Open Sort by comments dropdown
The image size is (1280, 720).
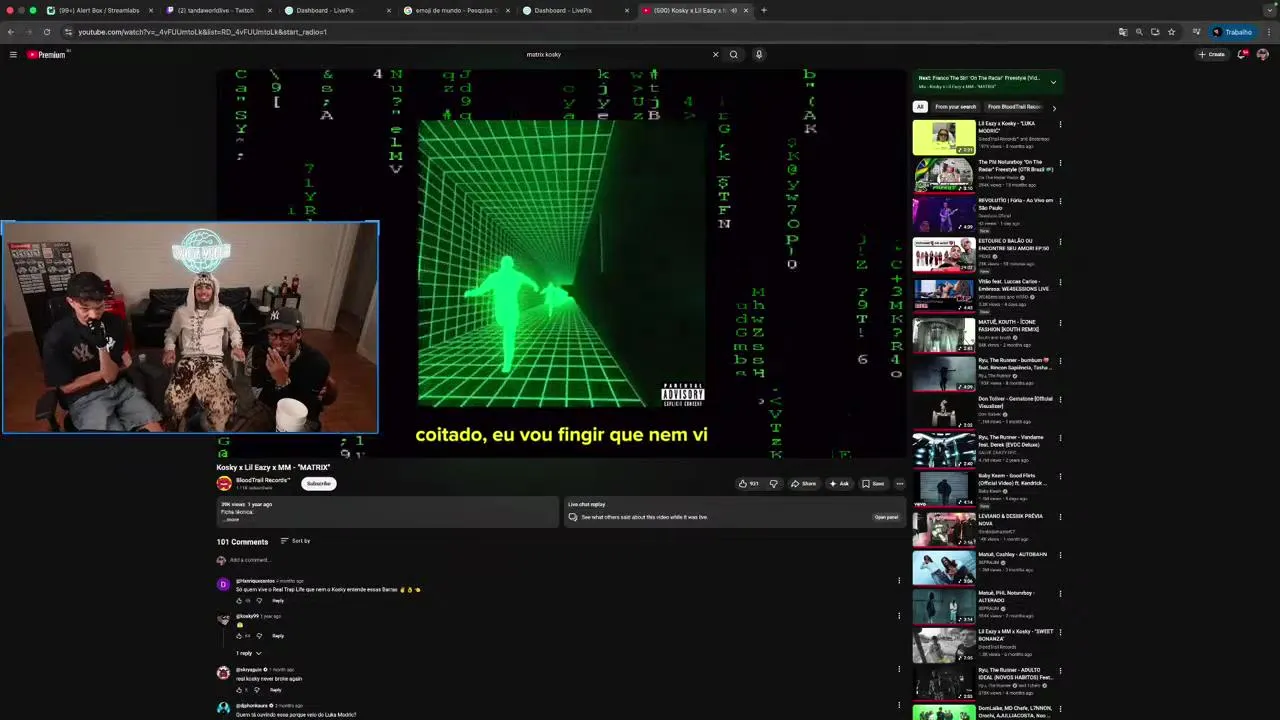coord(295,541)
